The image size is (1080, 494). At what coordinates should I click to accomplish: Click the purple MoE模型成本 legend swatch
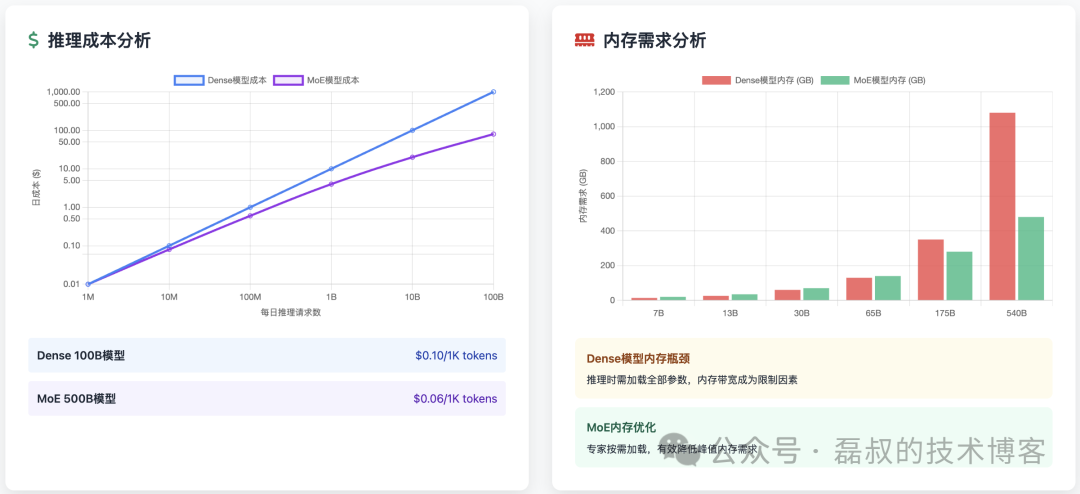289,81
